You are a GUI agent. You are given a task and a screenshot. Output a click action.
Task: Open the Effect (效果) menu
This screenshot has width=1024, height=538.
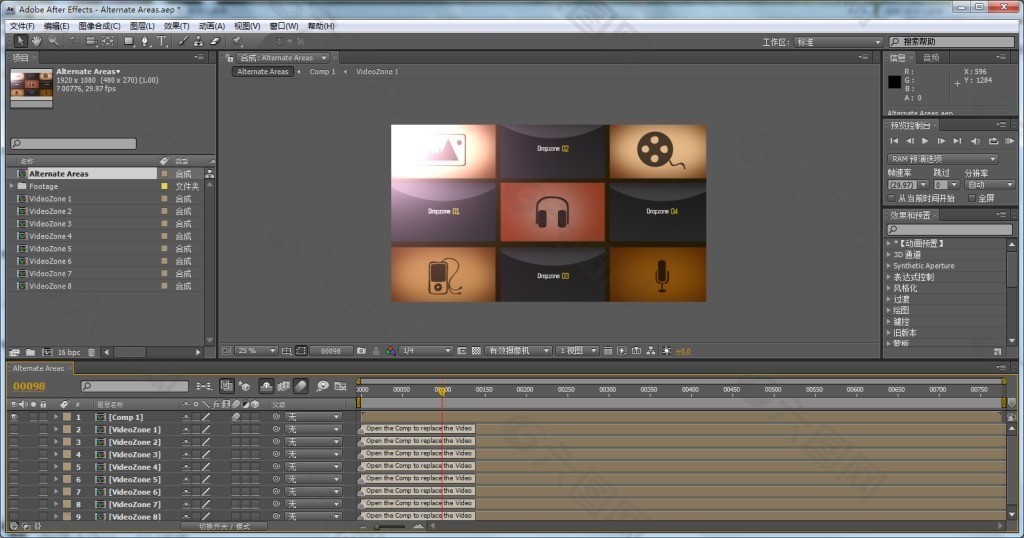(176, 26)
